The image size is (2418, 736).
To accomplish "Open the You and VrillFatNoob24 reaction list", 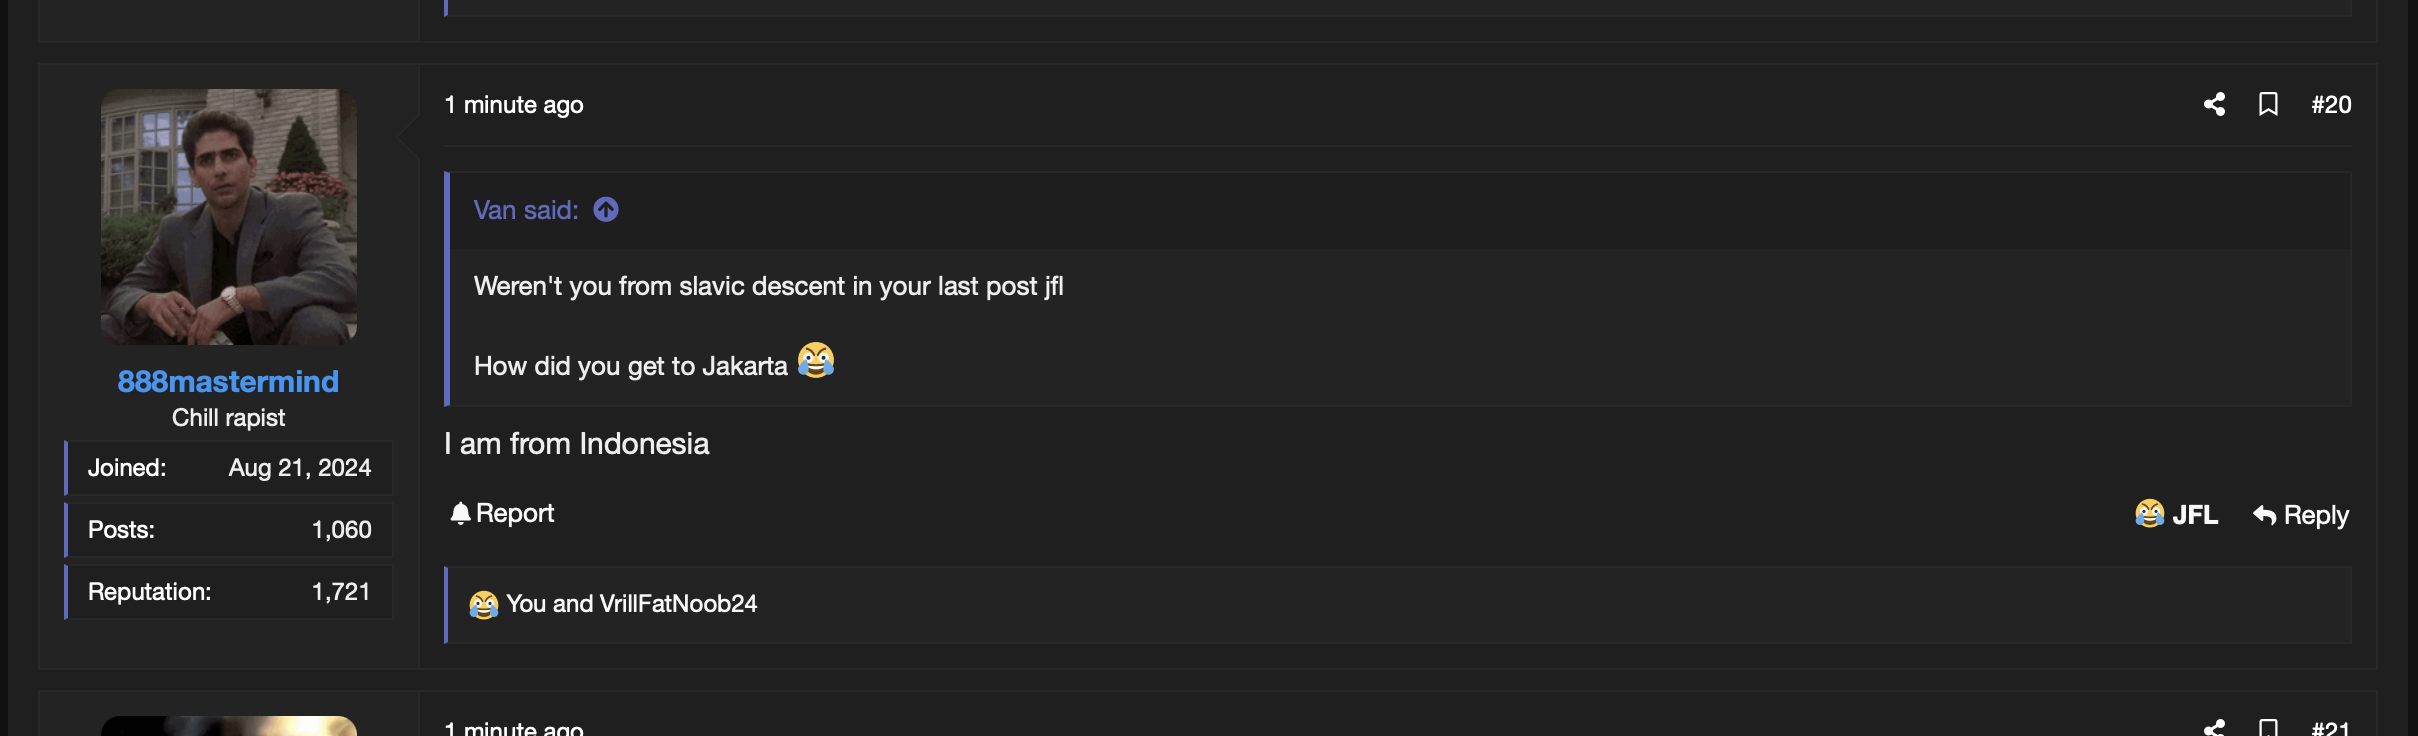I will click(x=631, y=603).
